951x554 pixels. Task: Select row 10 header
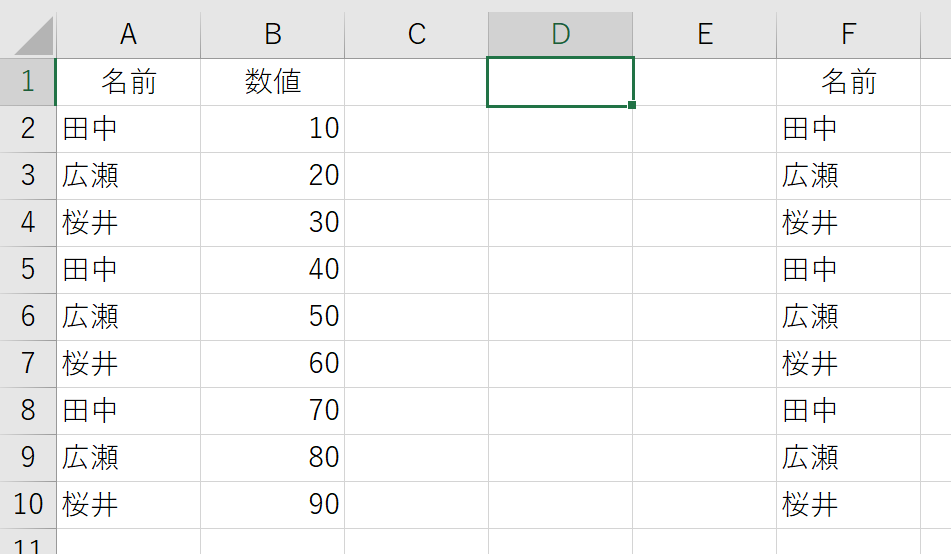point(28,505)
